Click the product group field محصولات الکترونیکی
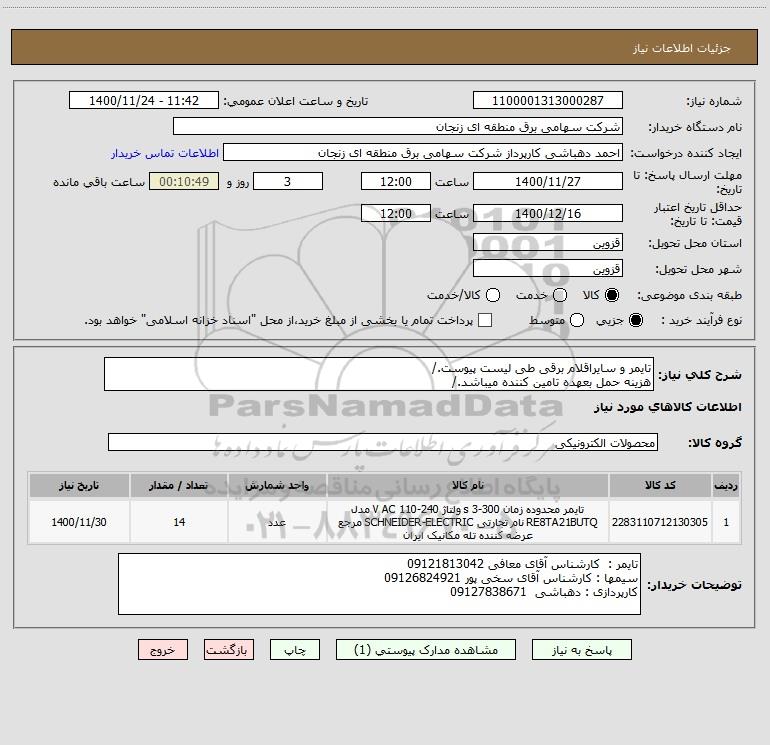The image size is (770, 745). 383,442
